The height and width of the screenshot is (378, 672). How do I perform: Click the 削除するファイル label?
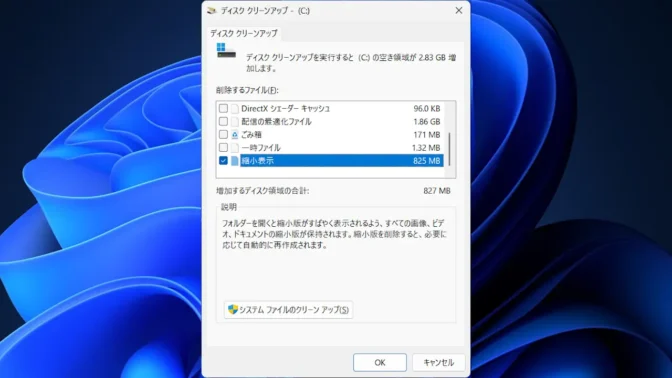point(247,90)
